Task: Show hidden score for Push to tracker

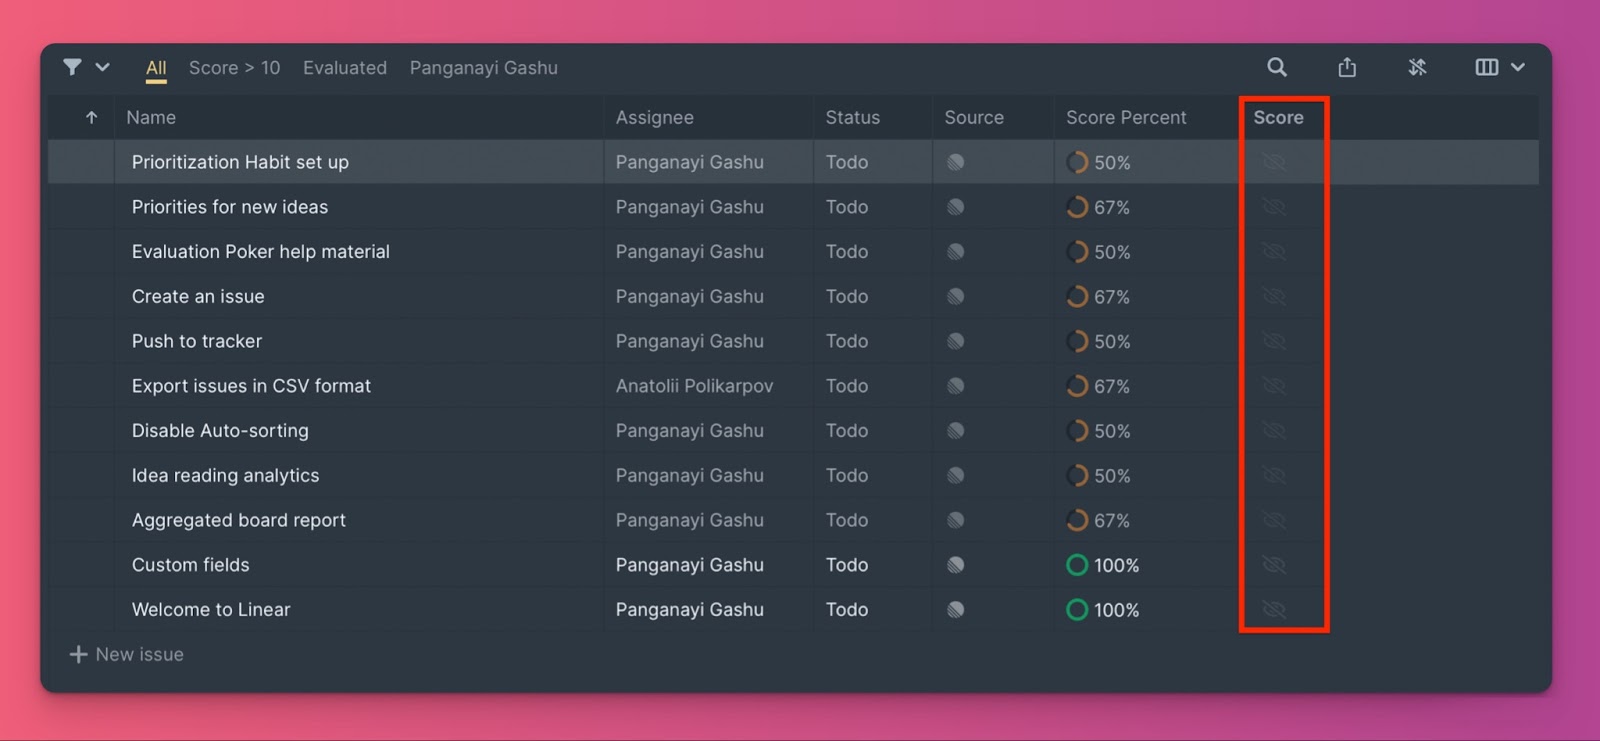Action: (1274, 341)
